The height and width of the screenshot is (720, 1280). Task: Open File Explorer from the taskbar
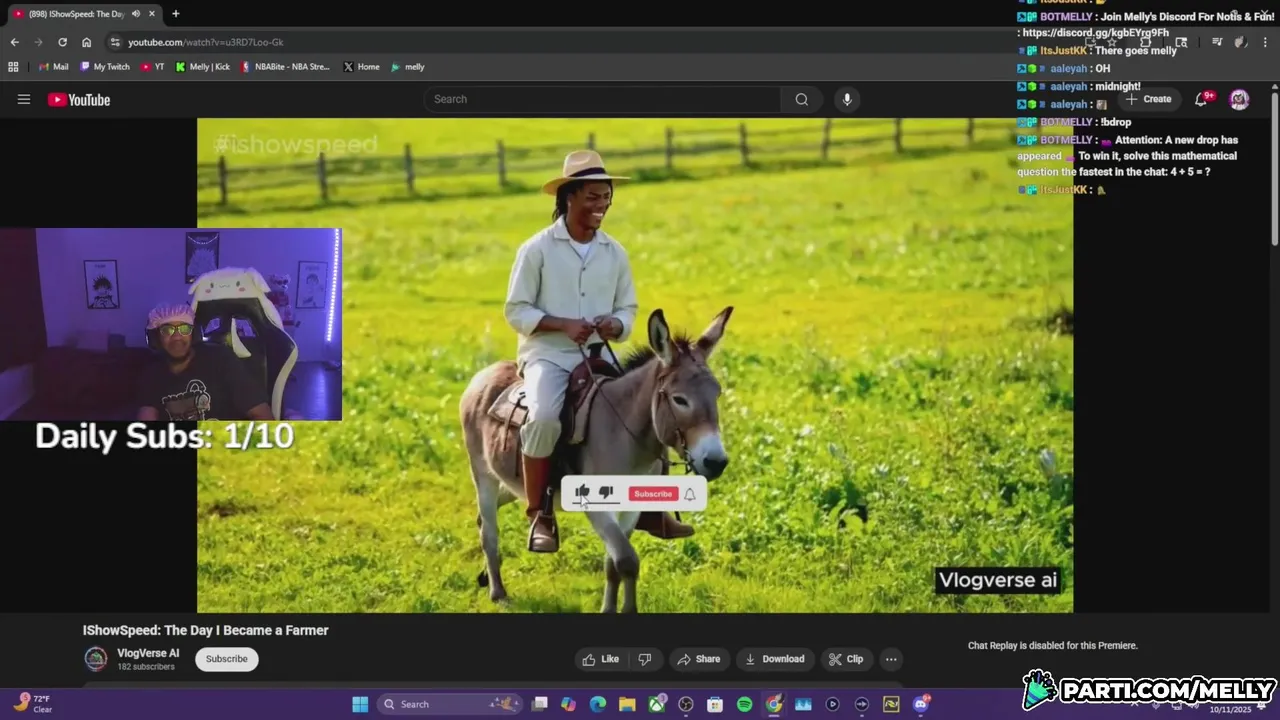(627, 704)
